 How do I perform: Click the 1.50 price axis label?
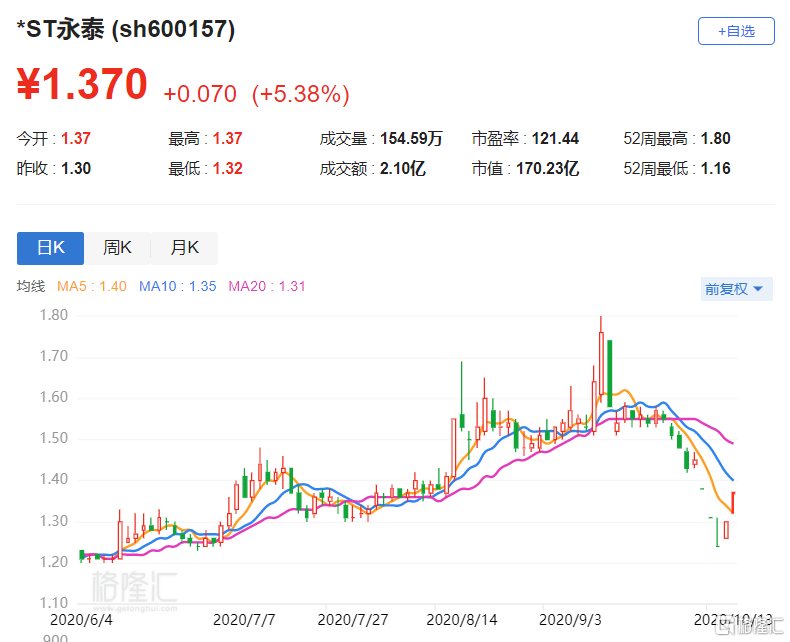[x=53, y=438]
